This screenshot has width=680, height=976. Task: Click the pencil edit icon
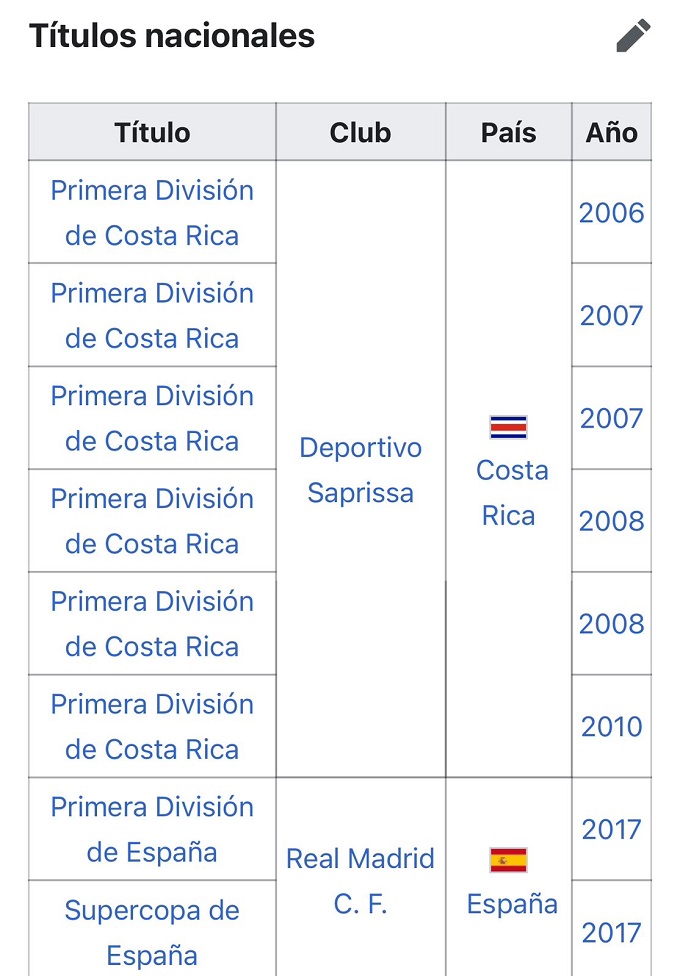point(633,36)
